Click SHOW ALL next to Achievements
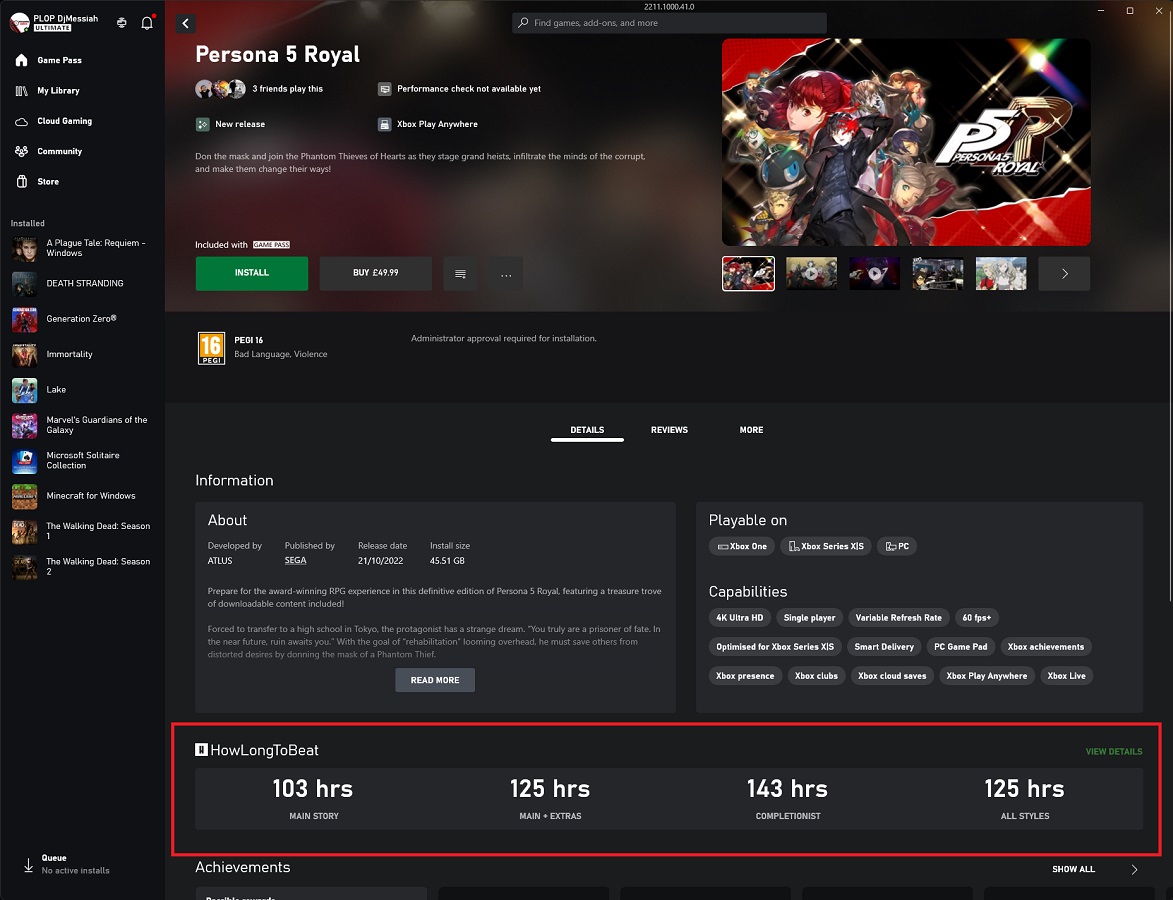The width and height of the screenshot is (1173, 900). pyautogui.click(x=1073, y=869)
